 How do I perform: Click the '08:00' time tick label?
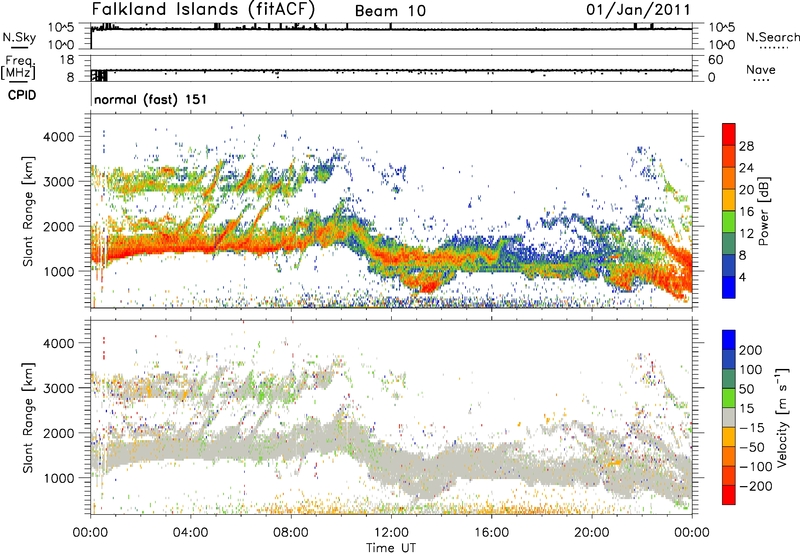[x=291, y=533]
